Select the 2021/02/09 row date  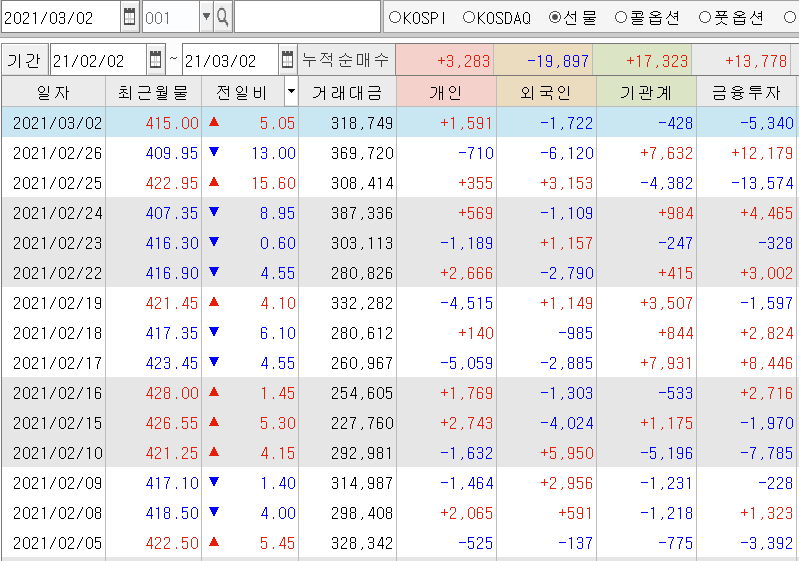point(58,483)
